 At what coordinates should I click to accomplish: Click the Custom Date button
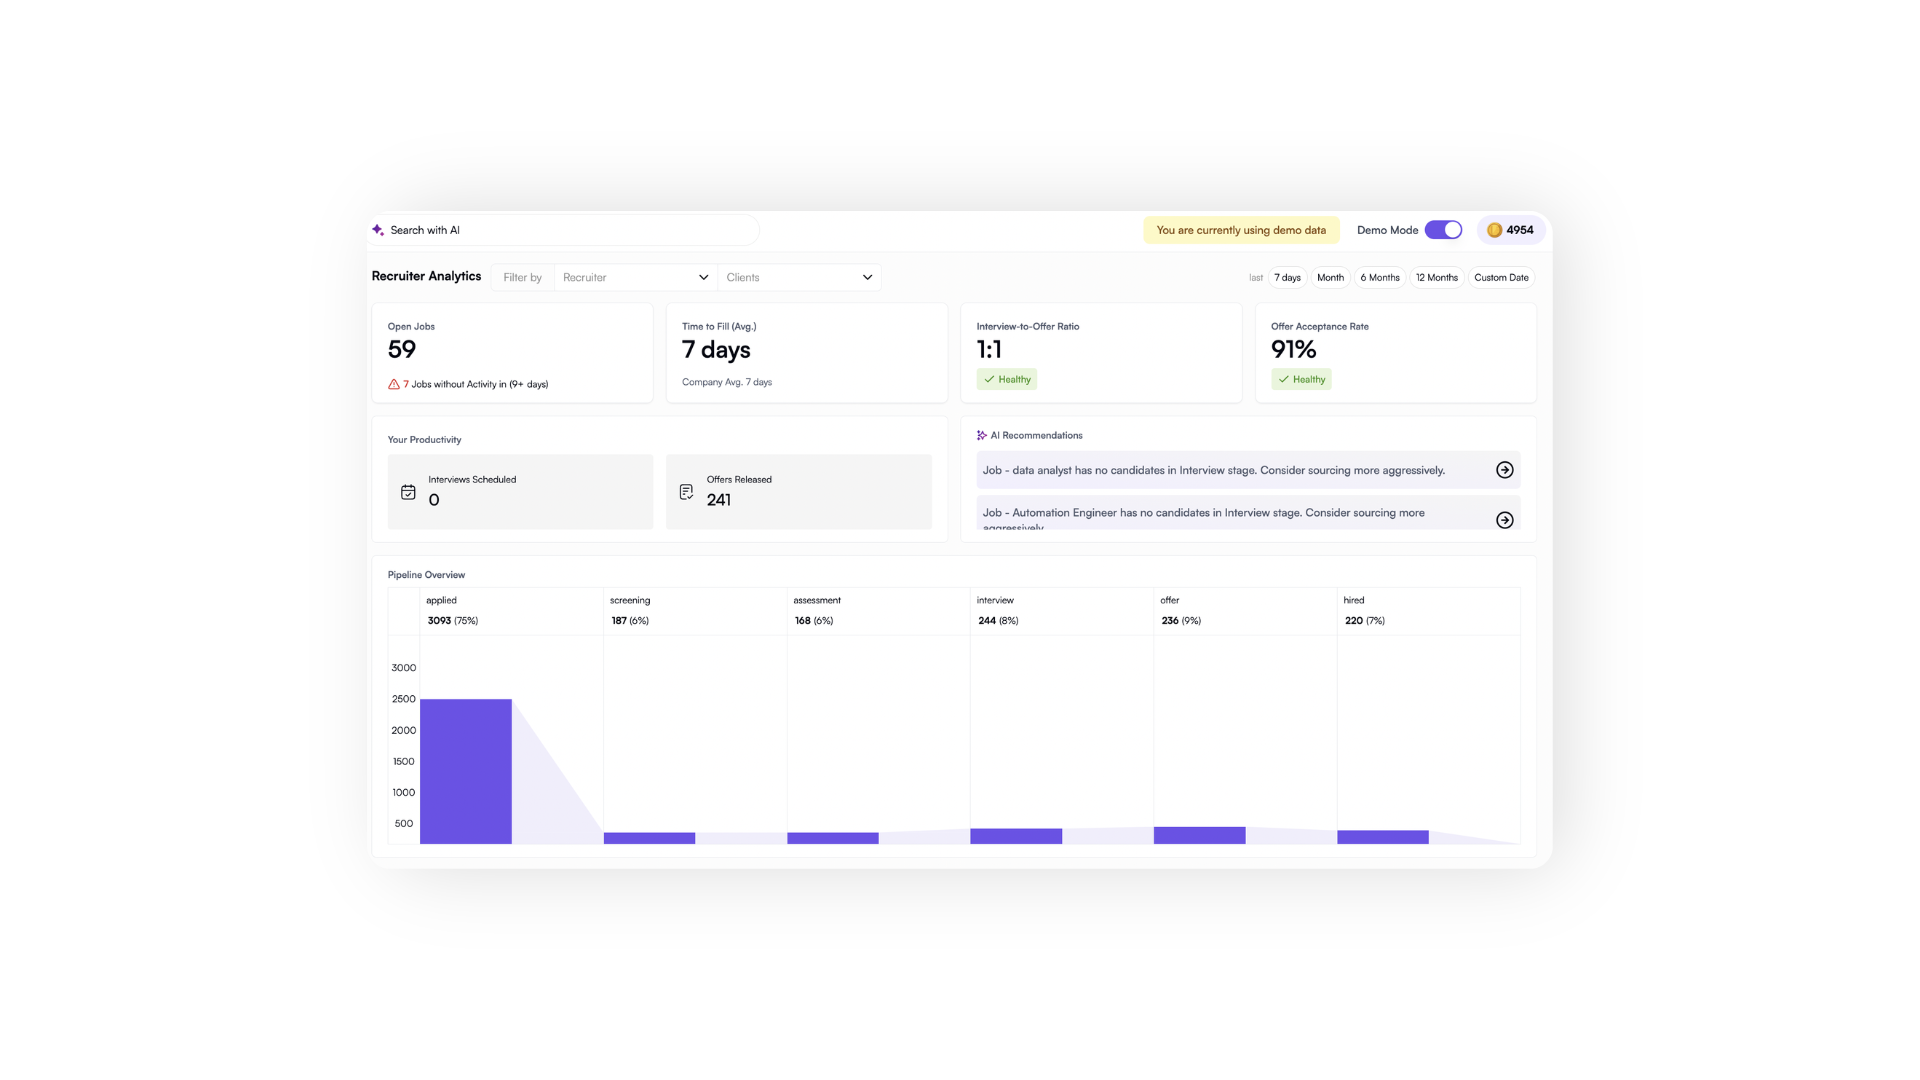(x=1500, y=278)
